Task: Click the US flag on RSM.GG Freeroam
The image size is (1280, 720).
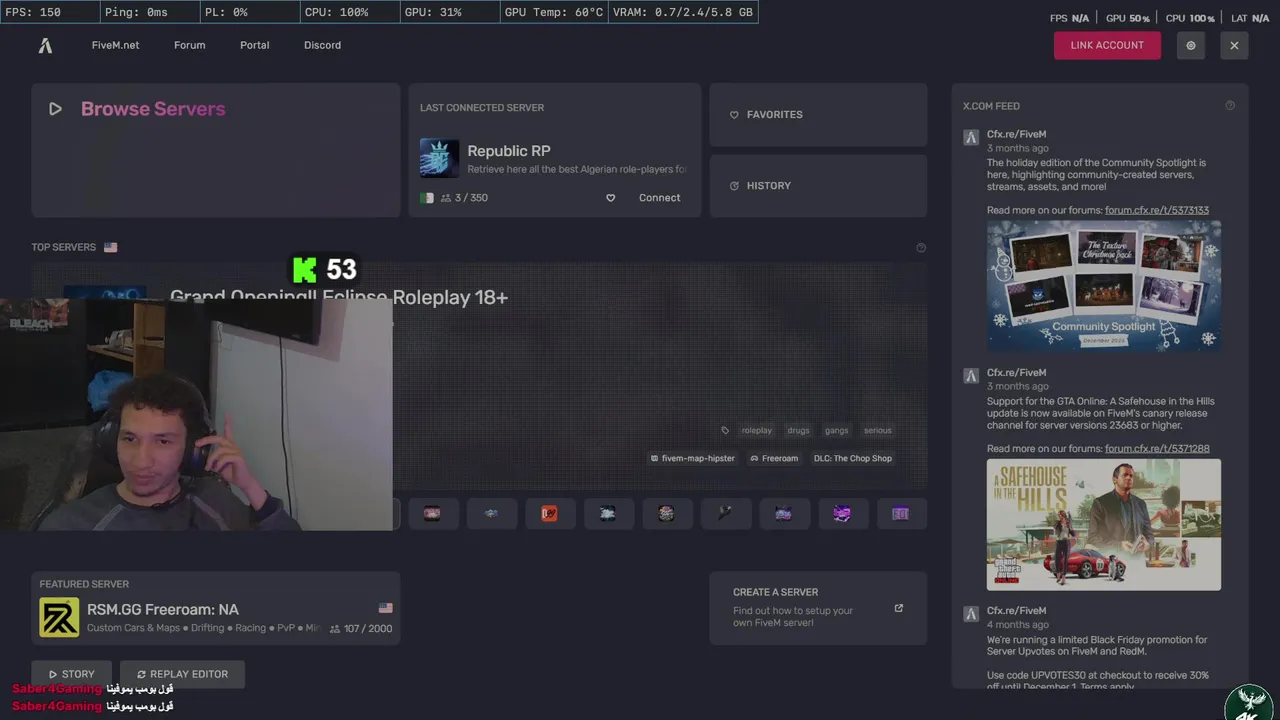Action: click(x=385, y=608)
